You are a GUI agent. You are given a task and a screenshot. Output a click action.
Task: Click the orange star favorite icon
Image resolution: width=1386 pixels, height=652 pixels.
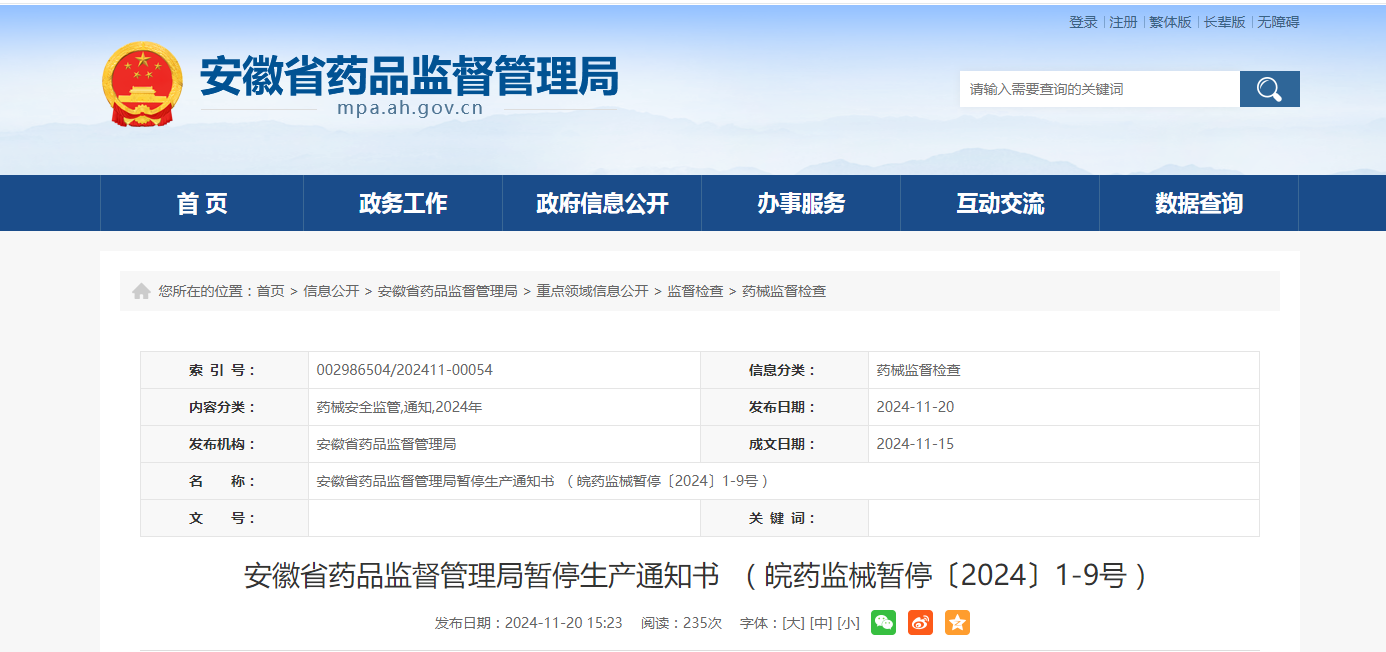pyautogui.click(x=957, y=623)
